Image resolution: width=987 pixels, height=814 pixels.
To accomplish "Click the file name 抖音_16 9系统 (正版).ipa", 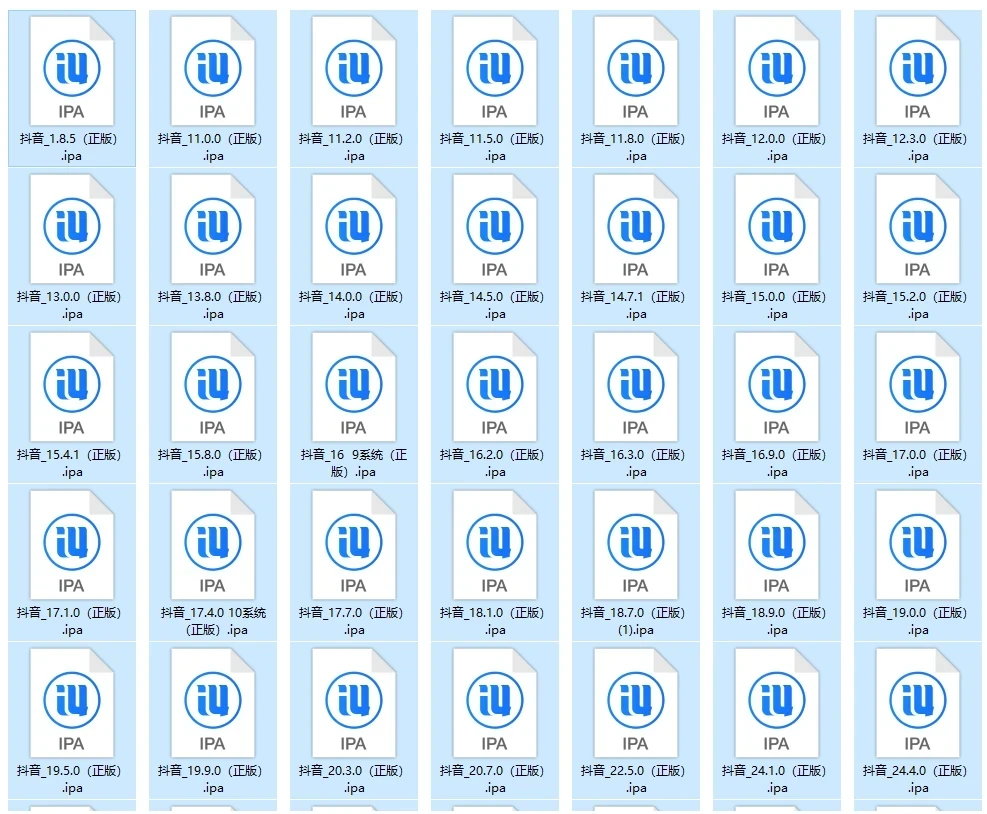I will (354, 463).
